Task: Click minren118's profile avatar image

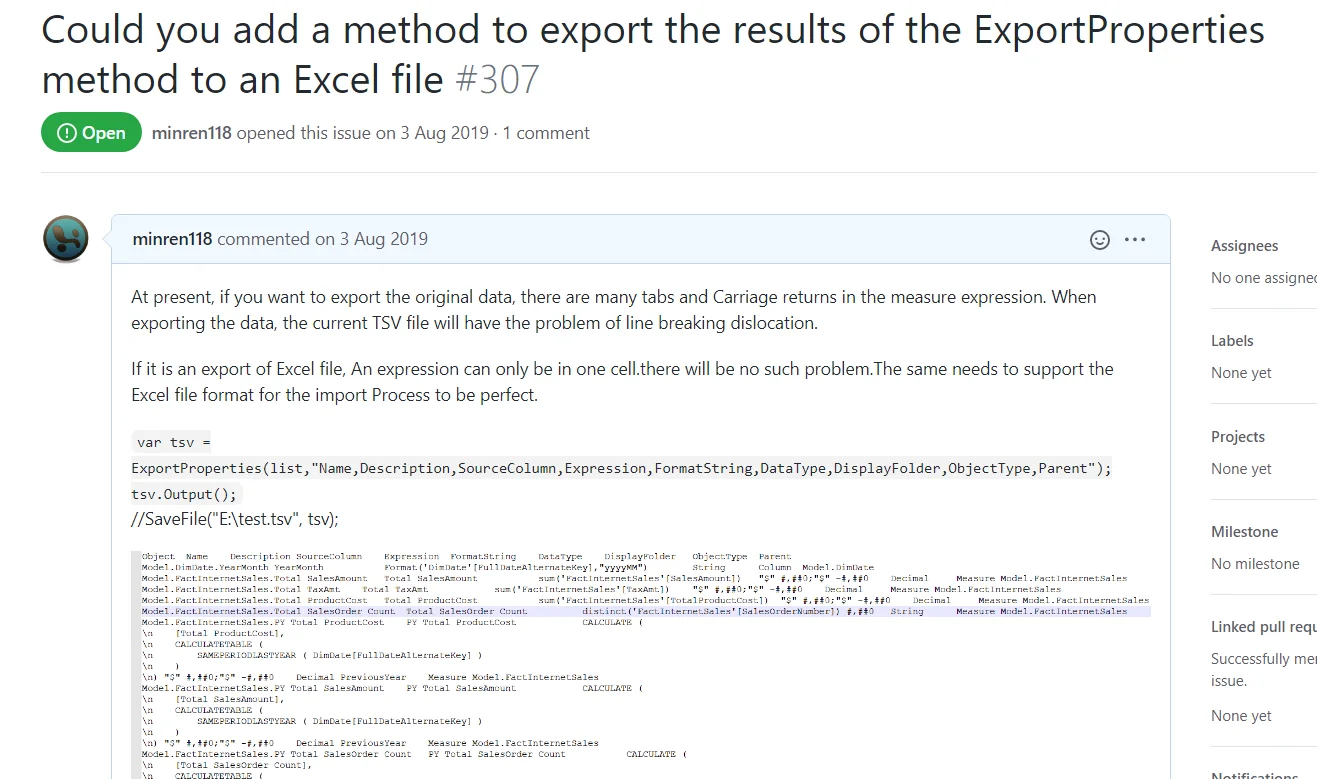Action: (x=67, y=240)
